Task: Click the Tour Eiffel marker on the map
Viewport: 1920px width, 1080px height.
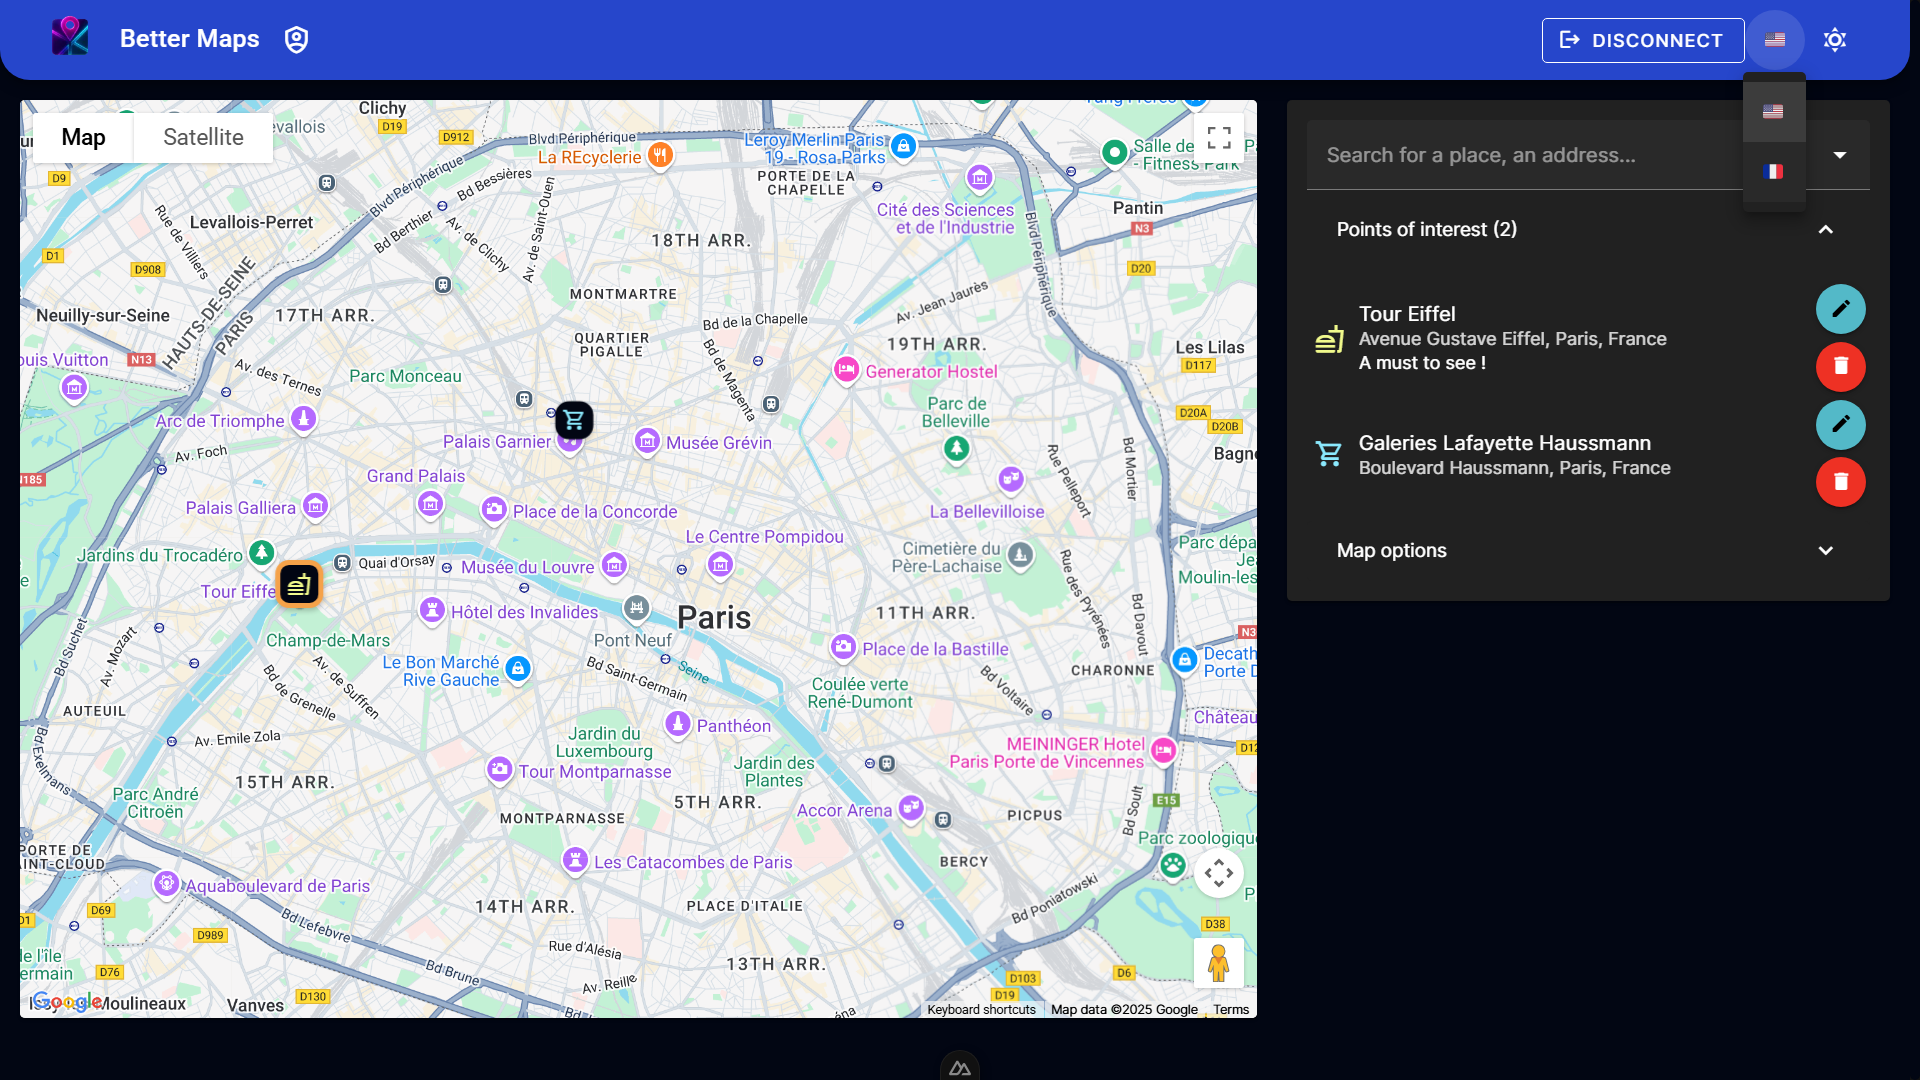Action: 299,585
